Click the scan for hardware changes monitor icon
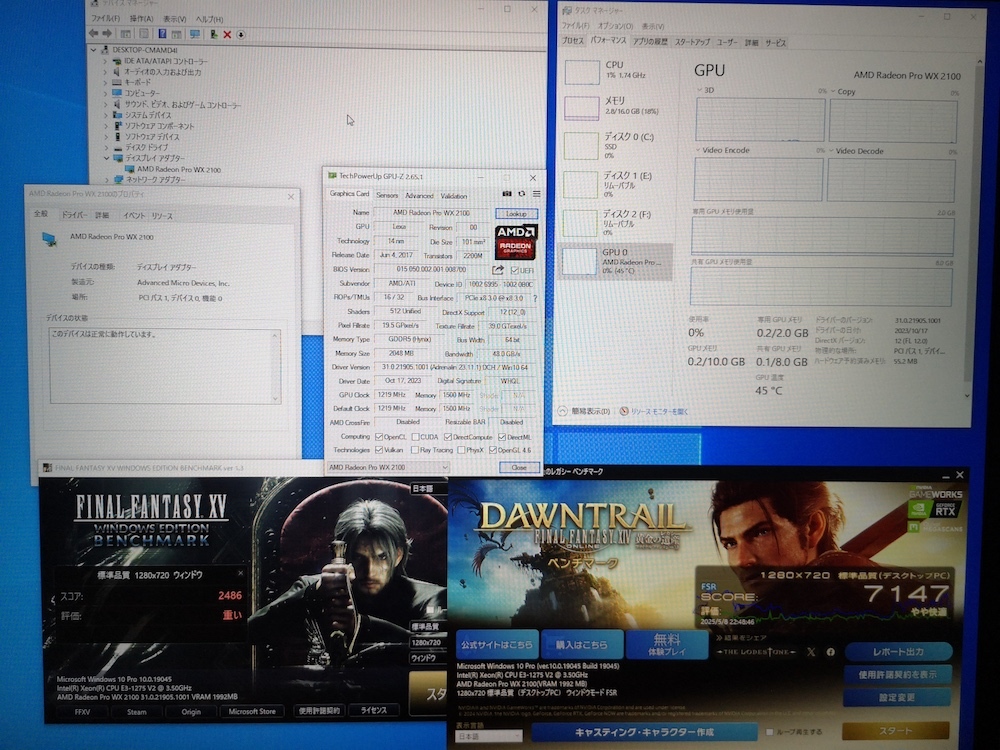This screenshot has width=1000, height=750. [195, 34]
